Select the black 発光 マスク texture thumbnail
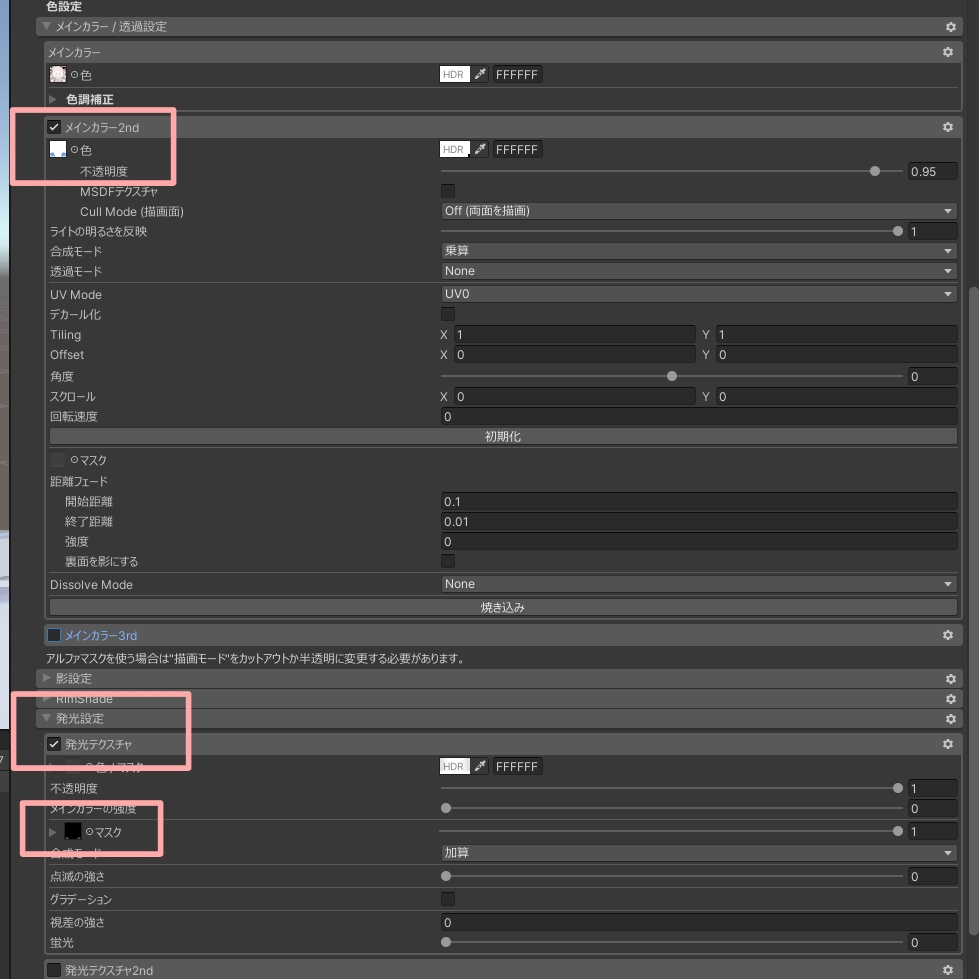Viewport: 979px width, 979px height. click(x=72, y=831)
